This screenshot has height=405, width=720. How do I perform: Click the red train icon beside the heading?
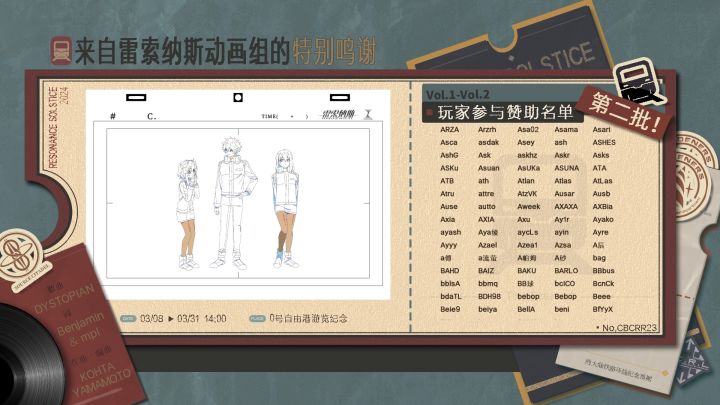[61, 51]
